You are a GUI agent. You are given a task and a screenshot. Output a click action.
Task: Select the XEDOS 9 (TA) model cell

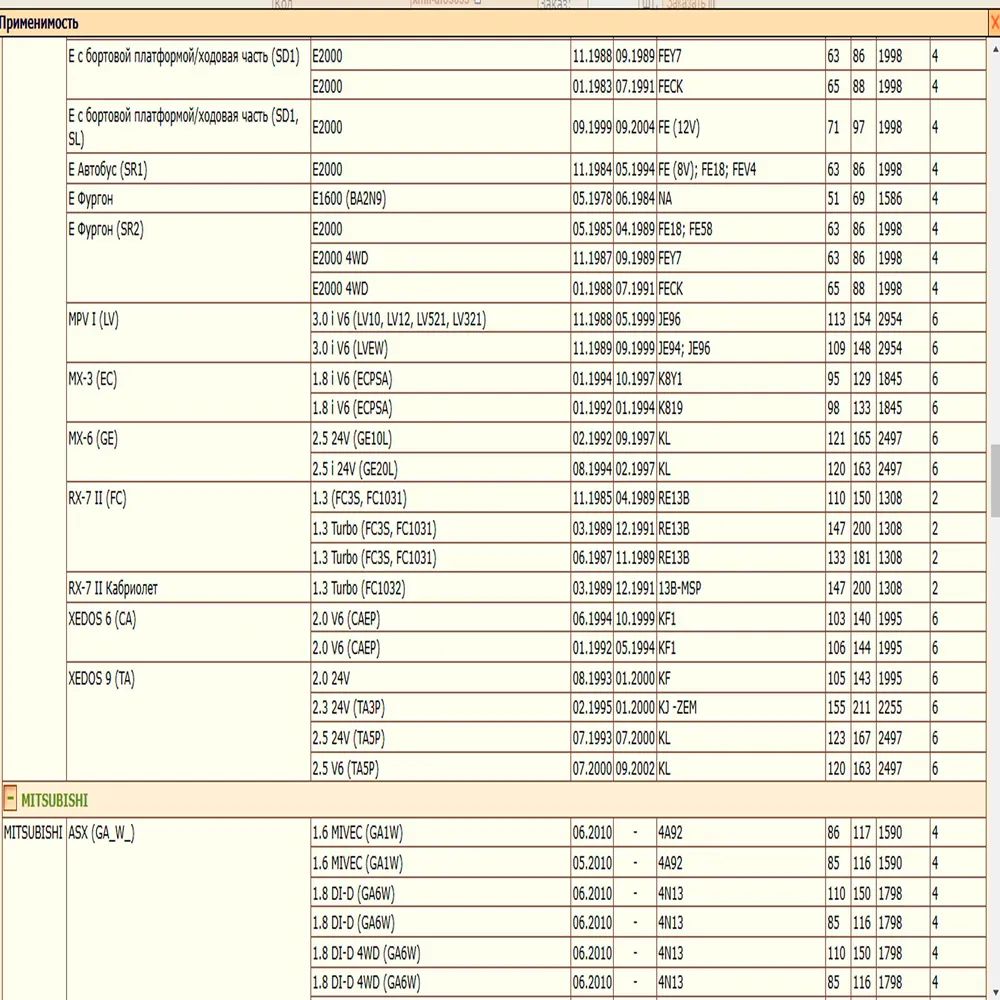[x=101, y=678]
